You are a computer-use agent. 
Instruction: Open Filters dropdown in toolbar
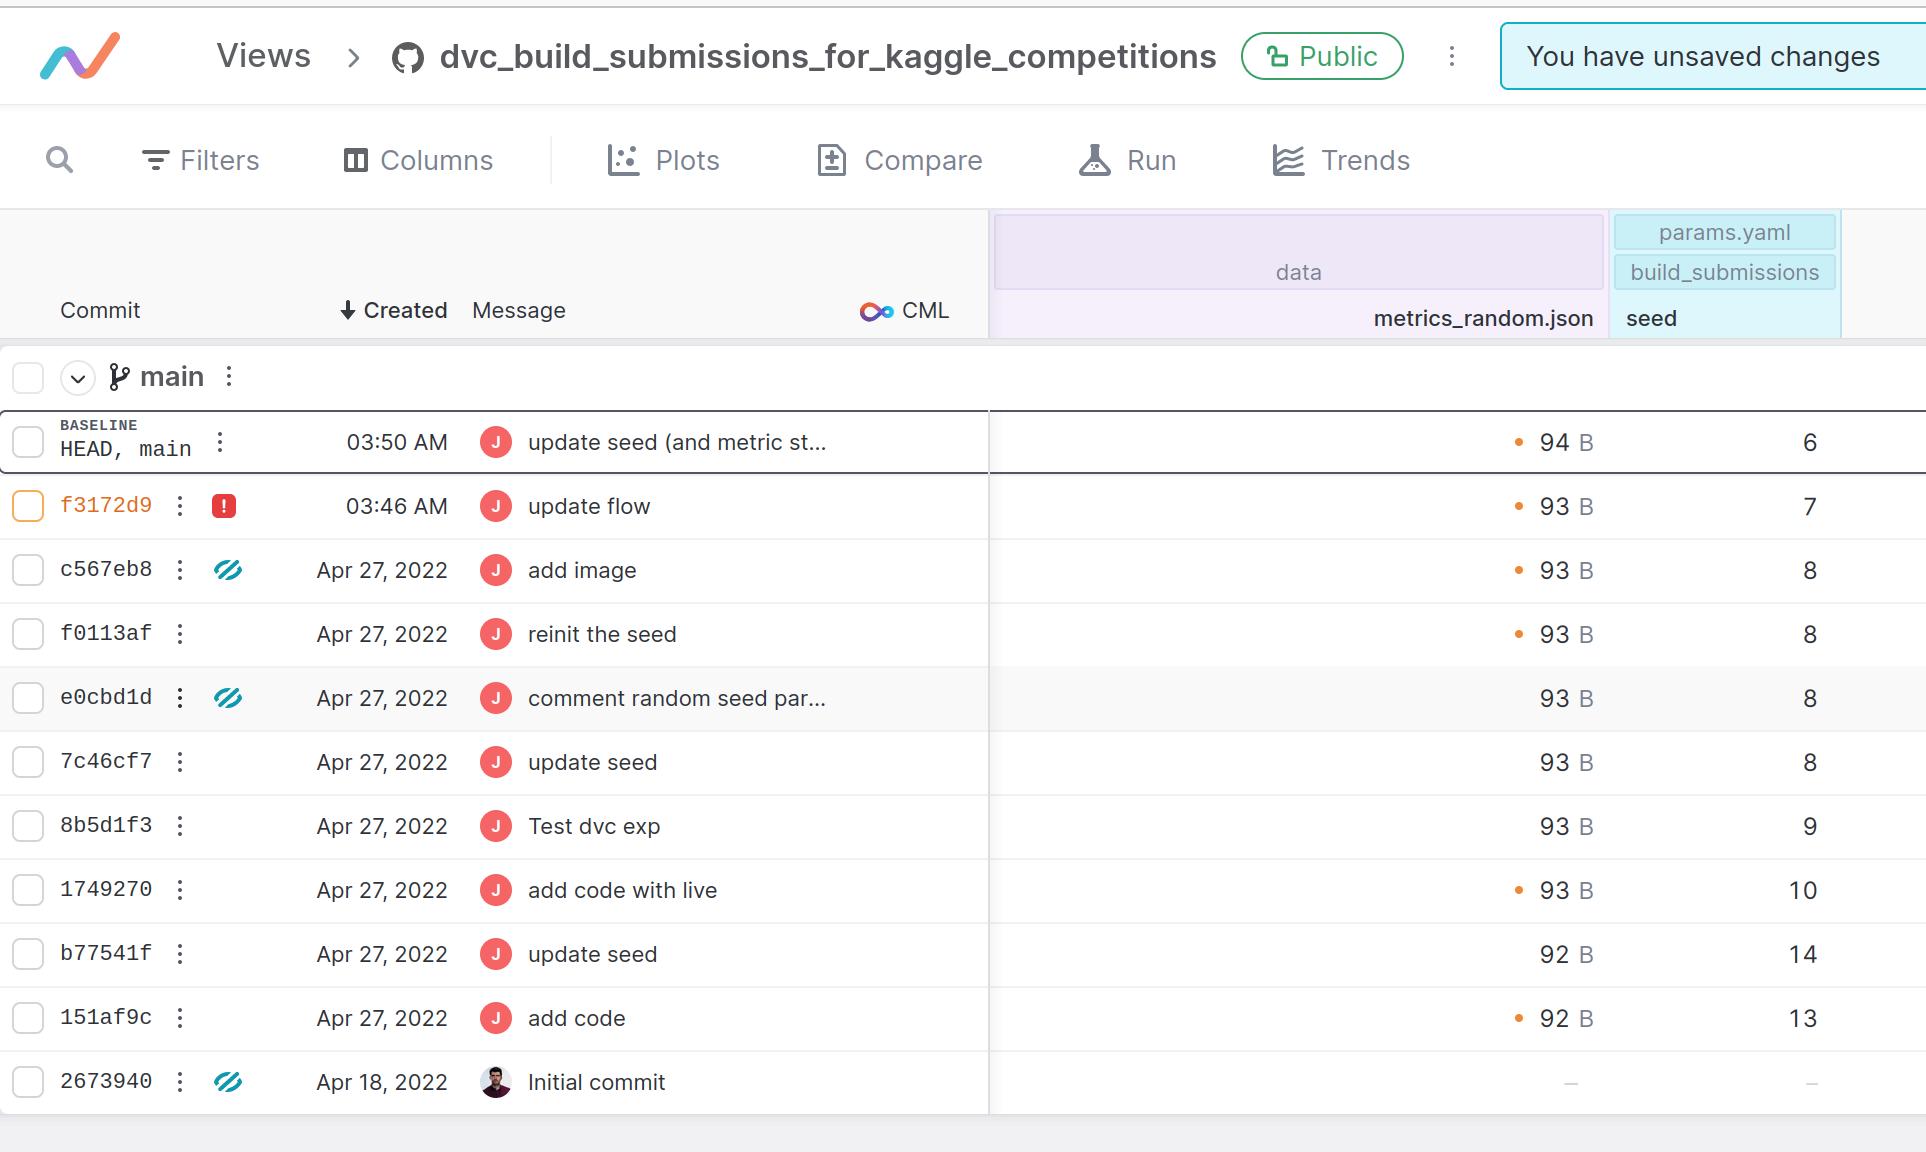pyautogui.click(x=200, y=160)
